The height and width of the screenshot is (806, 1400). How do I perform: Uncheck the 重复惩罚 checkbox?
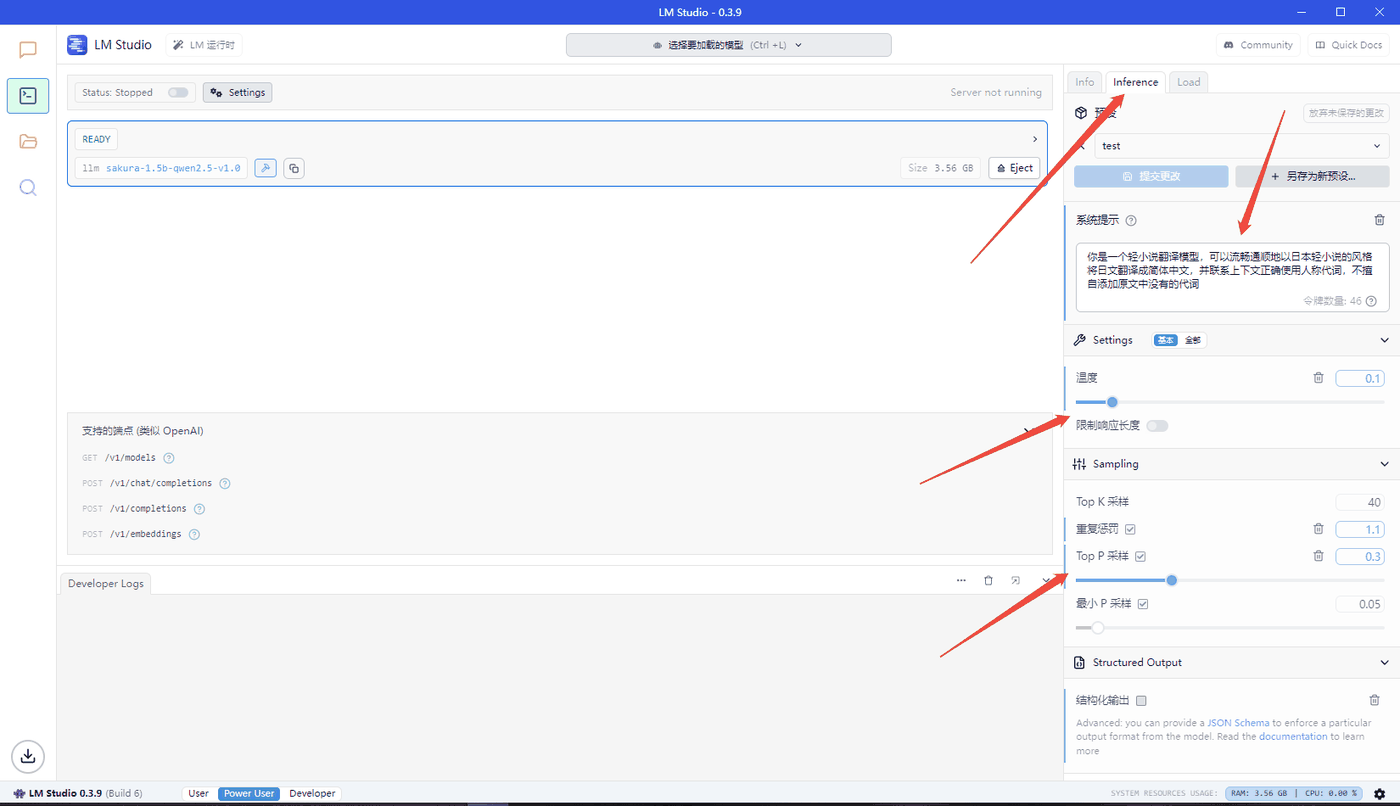[1130, 529]
